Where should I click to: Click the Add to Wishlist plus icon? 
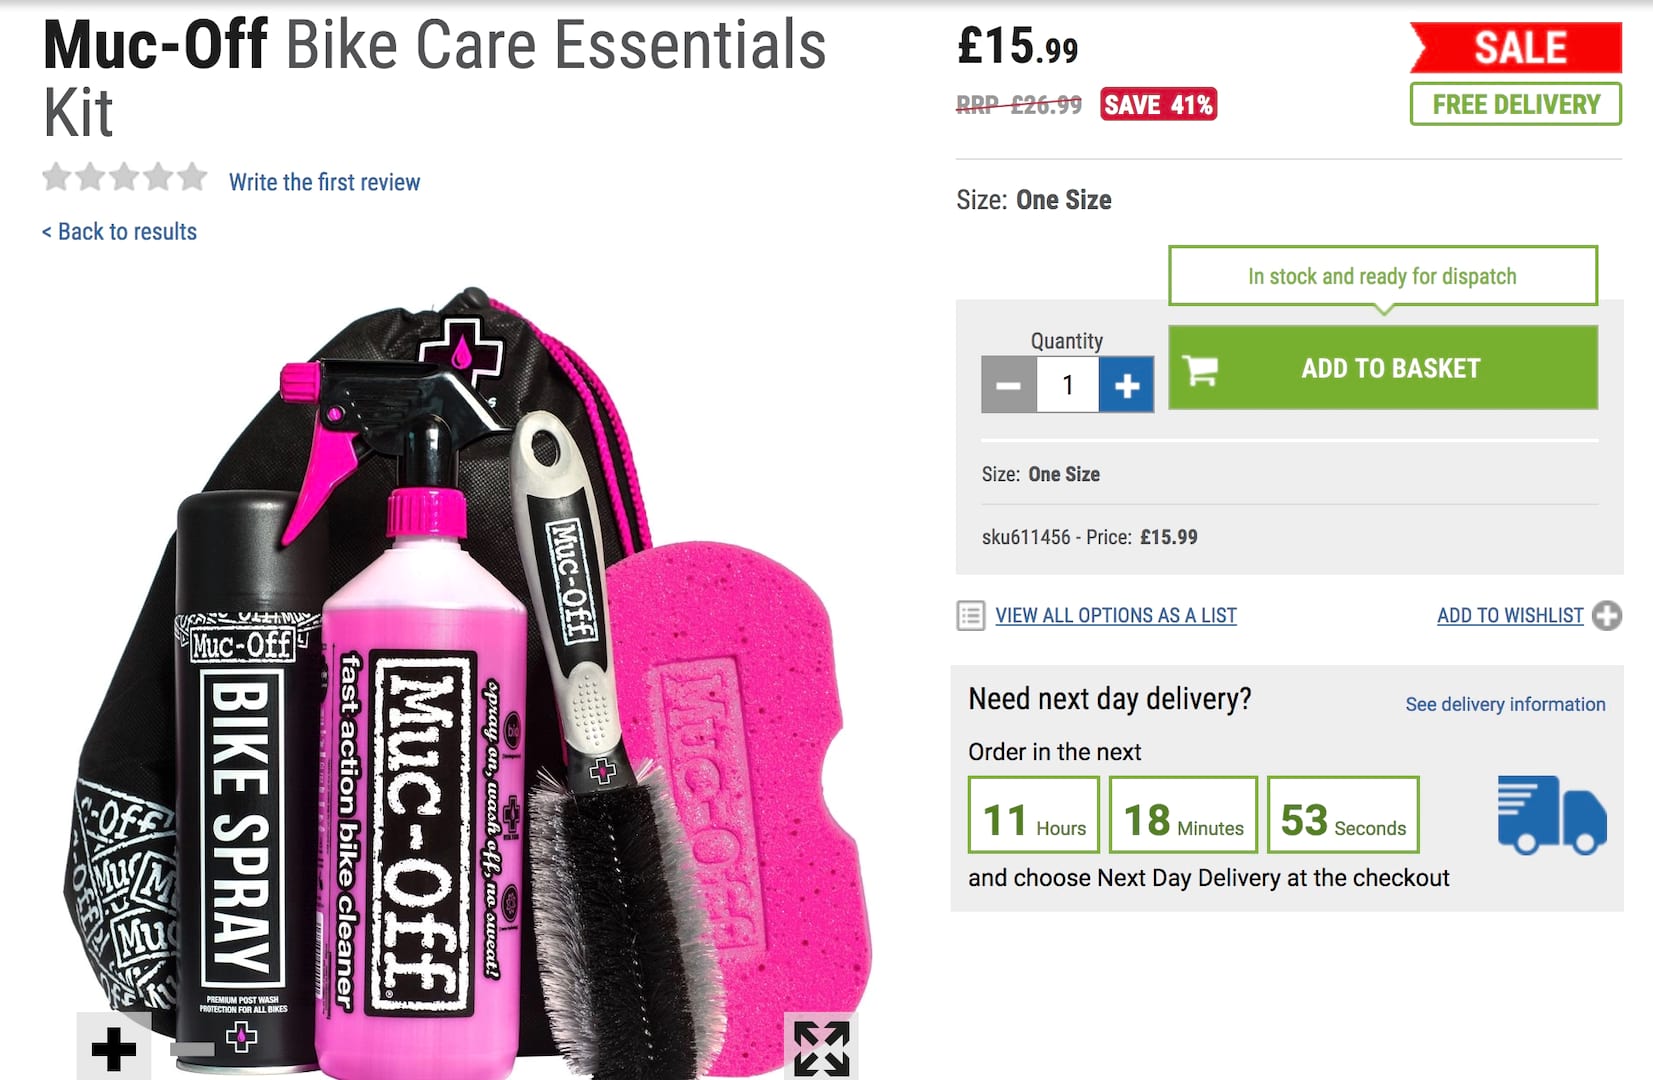click(1607, 616)
